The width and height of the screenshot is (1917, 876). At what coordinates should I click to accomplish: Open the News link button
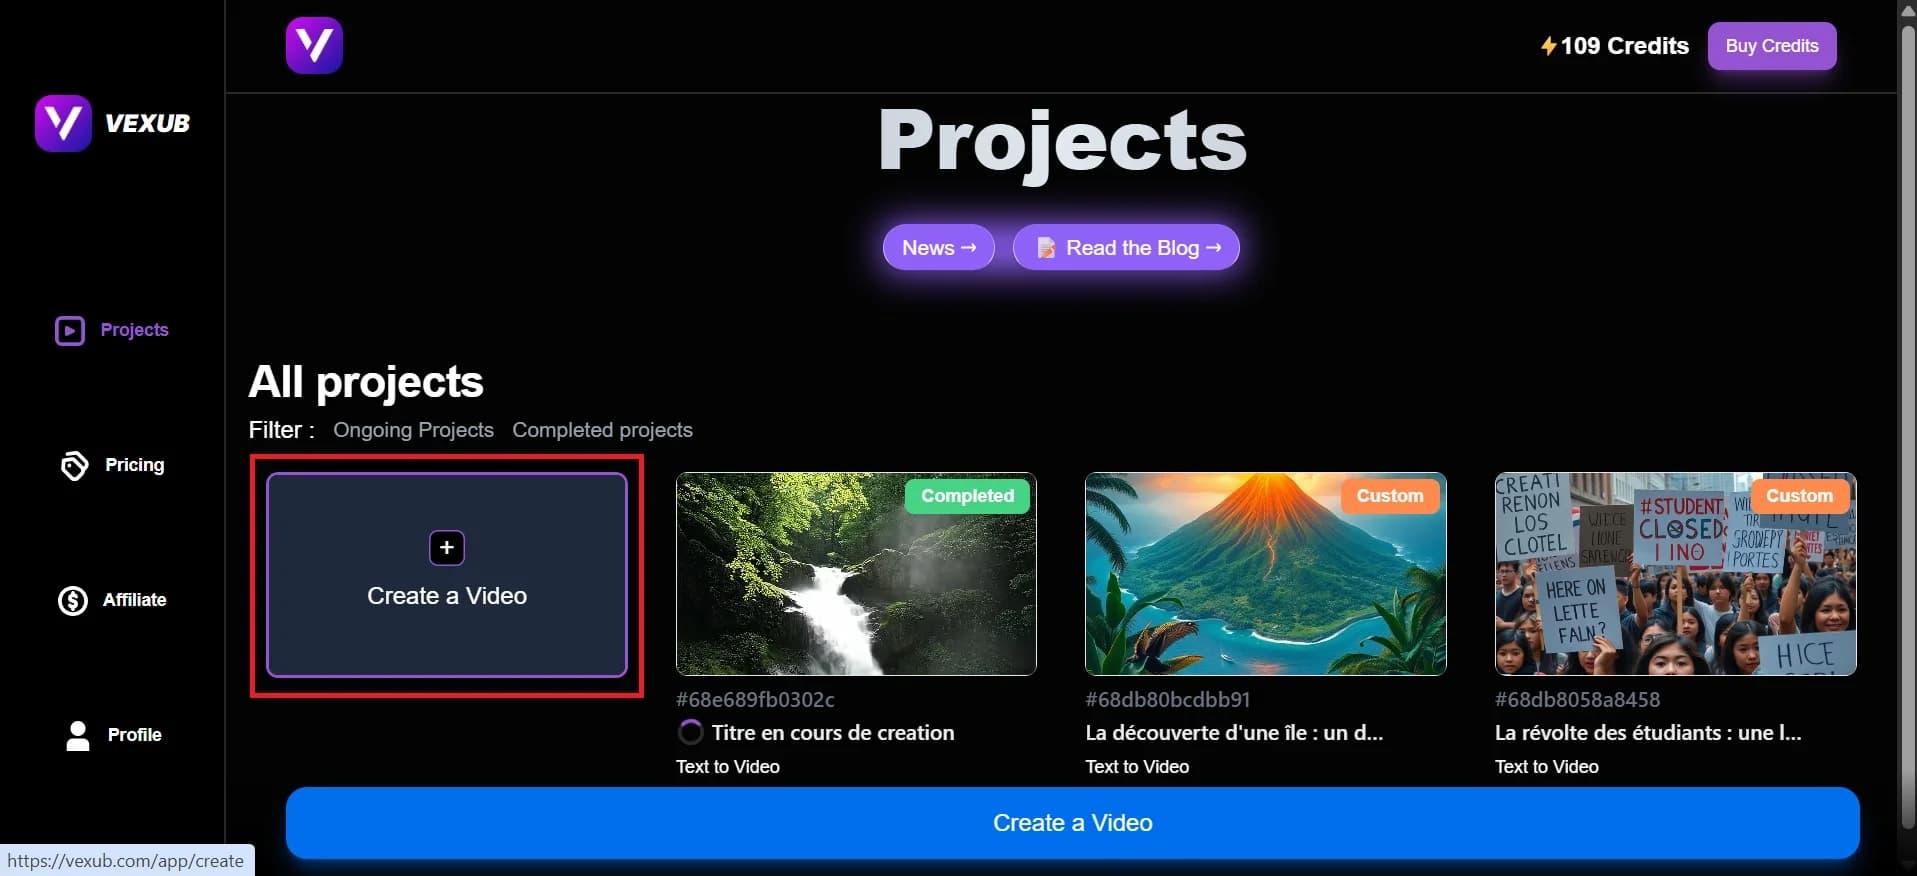[x=939, y=247]
